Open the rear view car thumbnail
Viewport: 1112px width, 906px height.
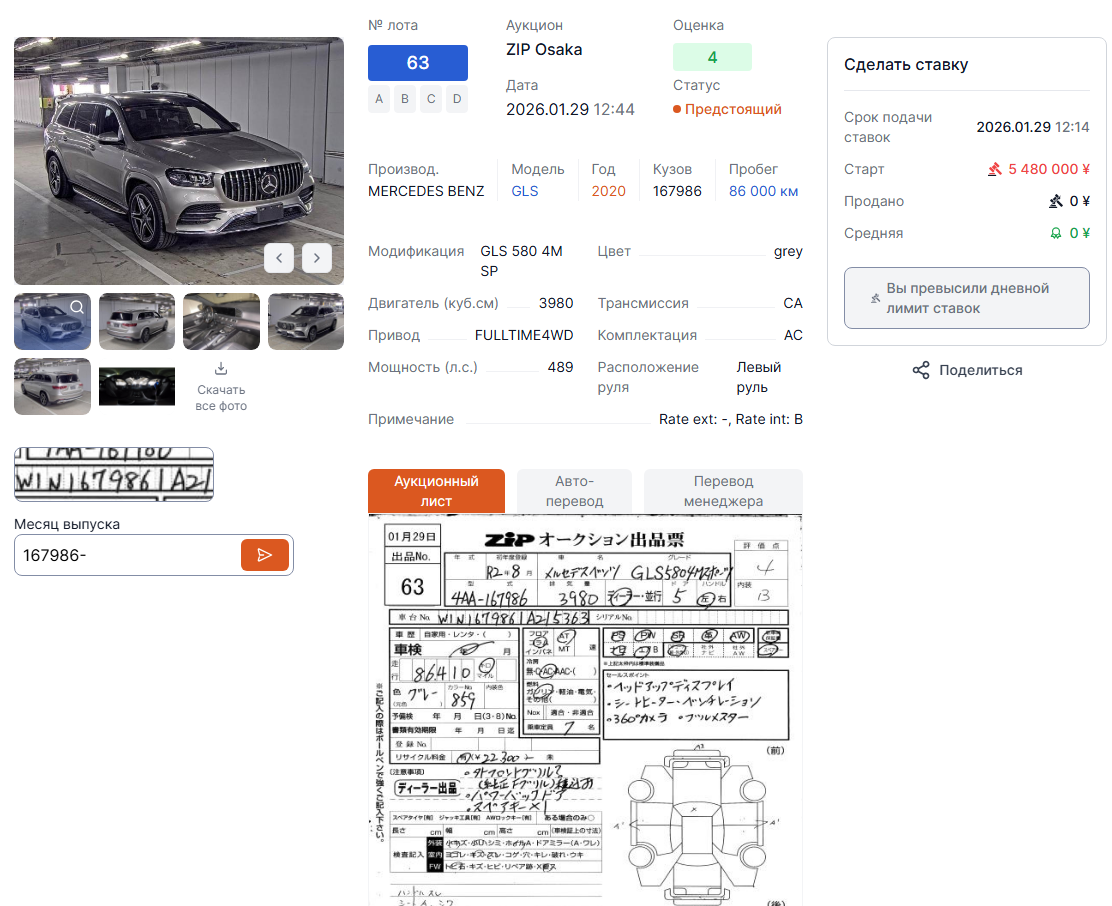click(137, 322)
